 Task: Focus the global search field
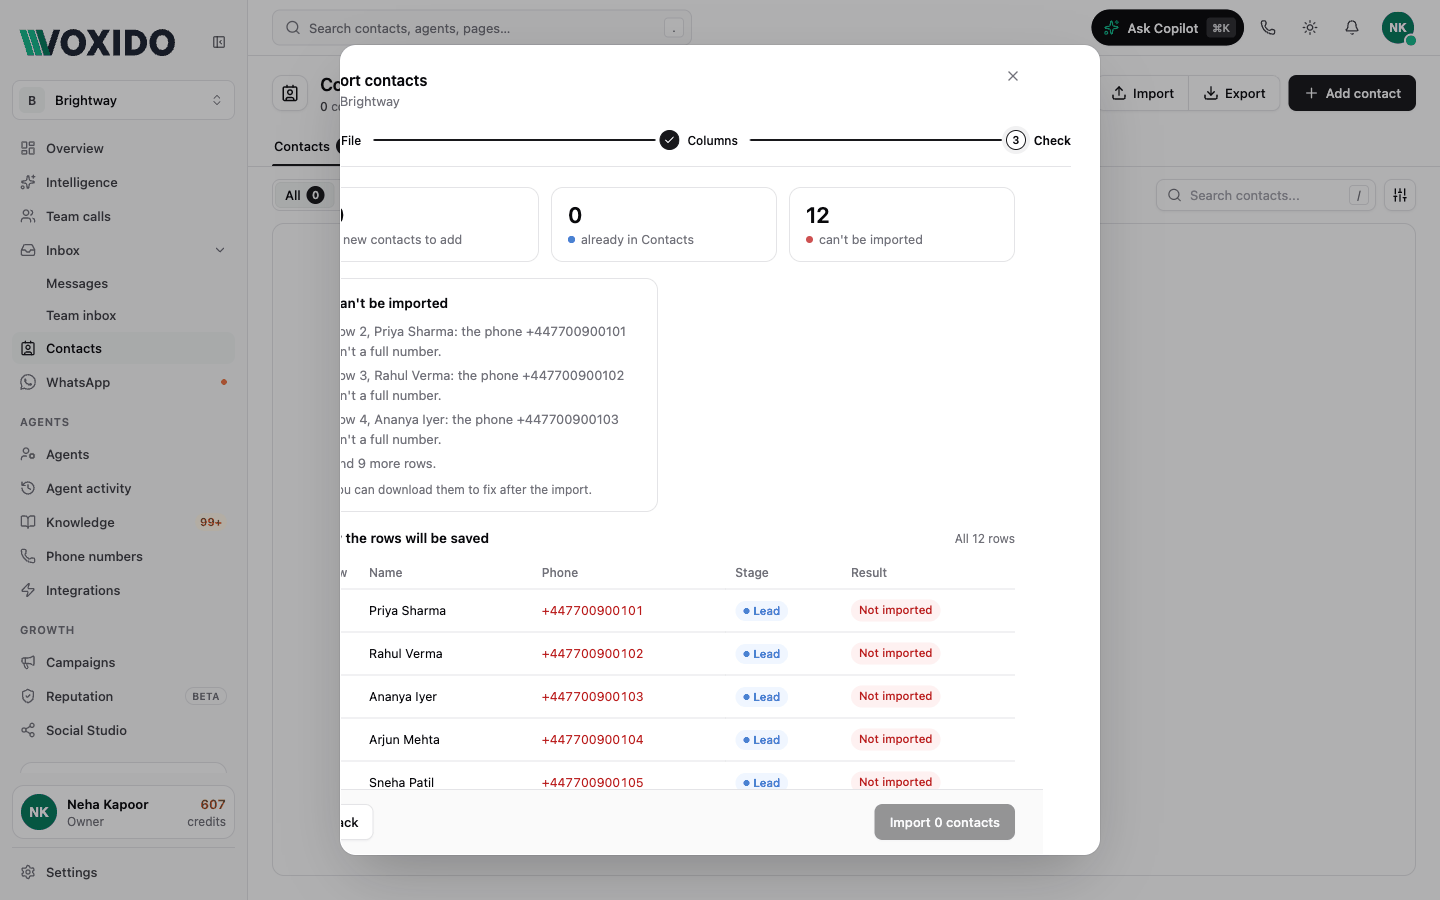tap(482, 28)
